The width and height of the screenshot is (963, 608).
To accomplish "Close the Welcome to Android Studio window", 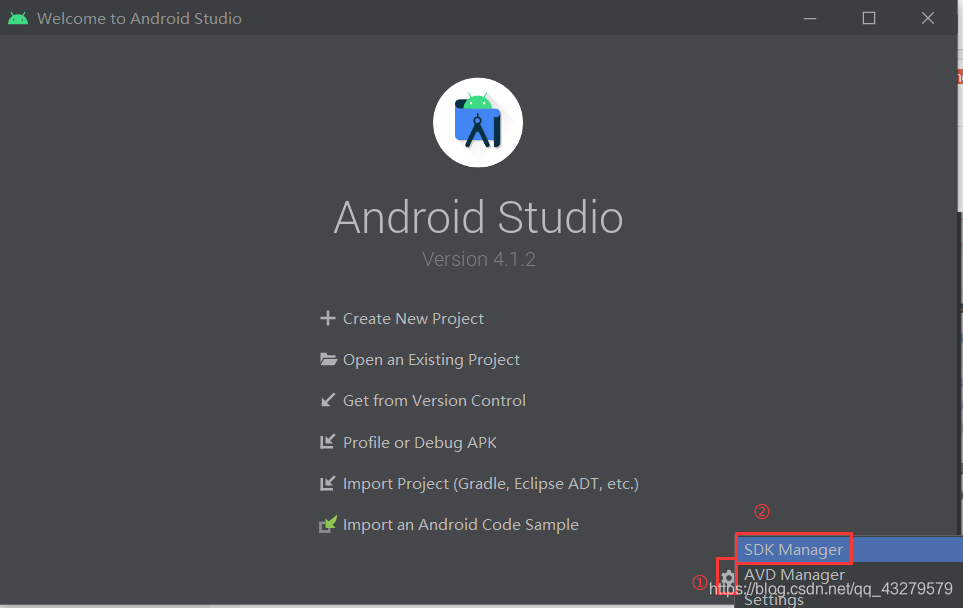I will [x=927, y=18].
